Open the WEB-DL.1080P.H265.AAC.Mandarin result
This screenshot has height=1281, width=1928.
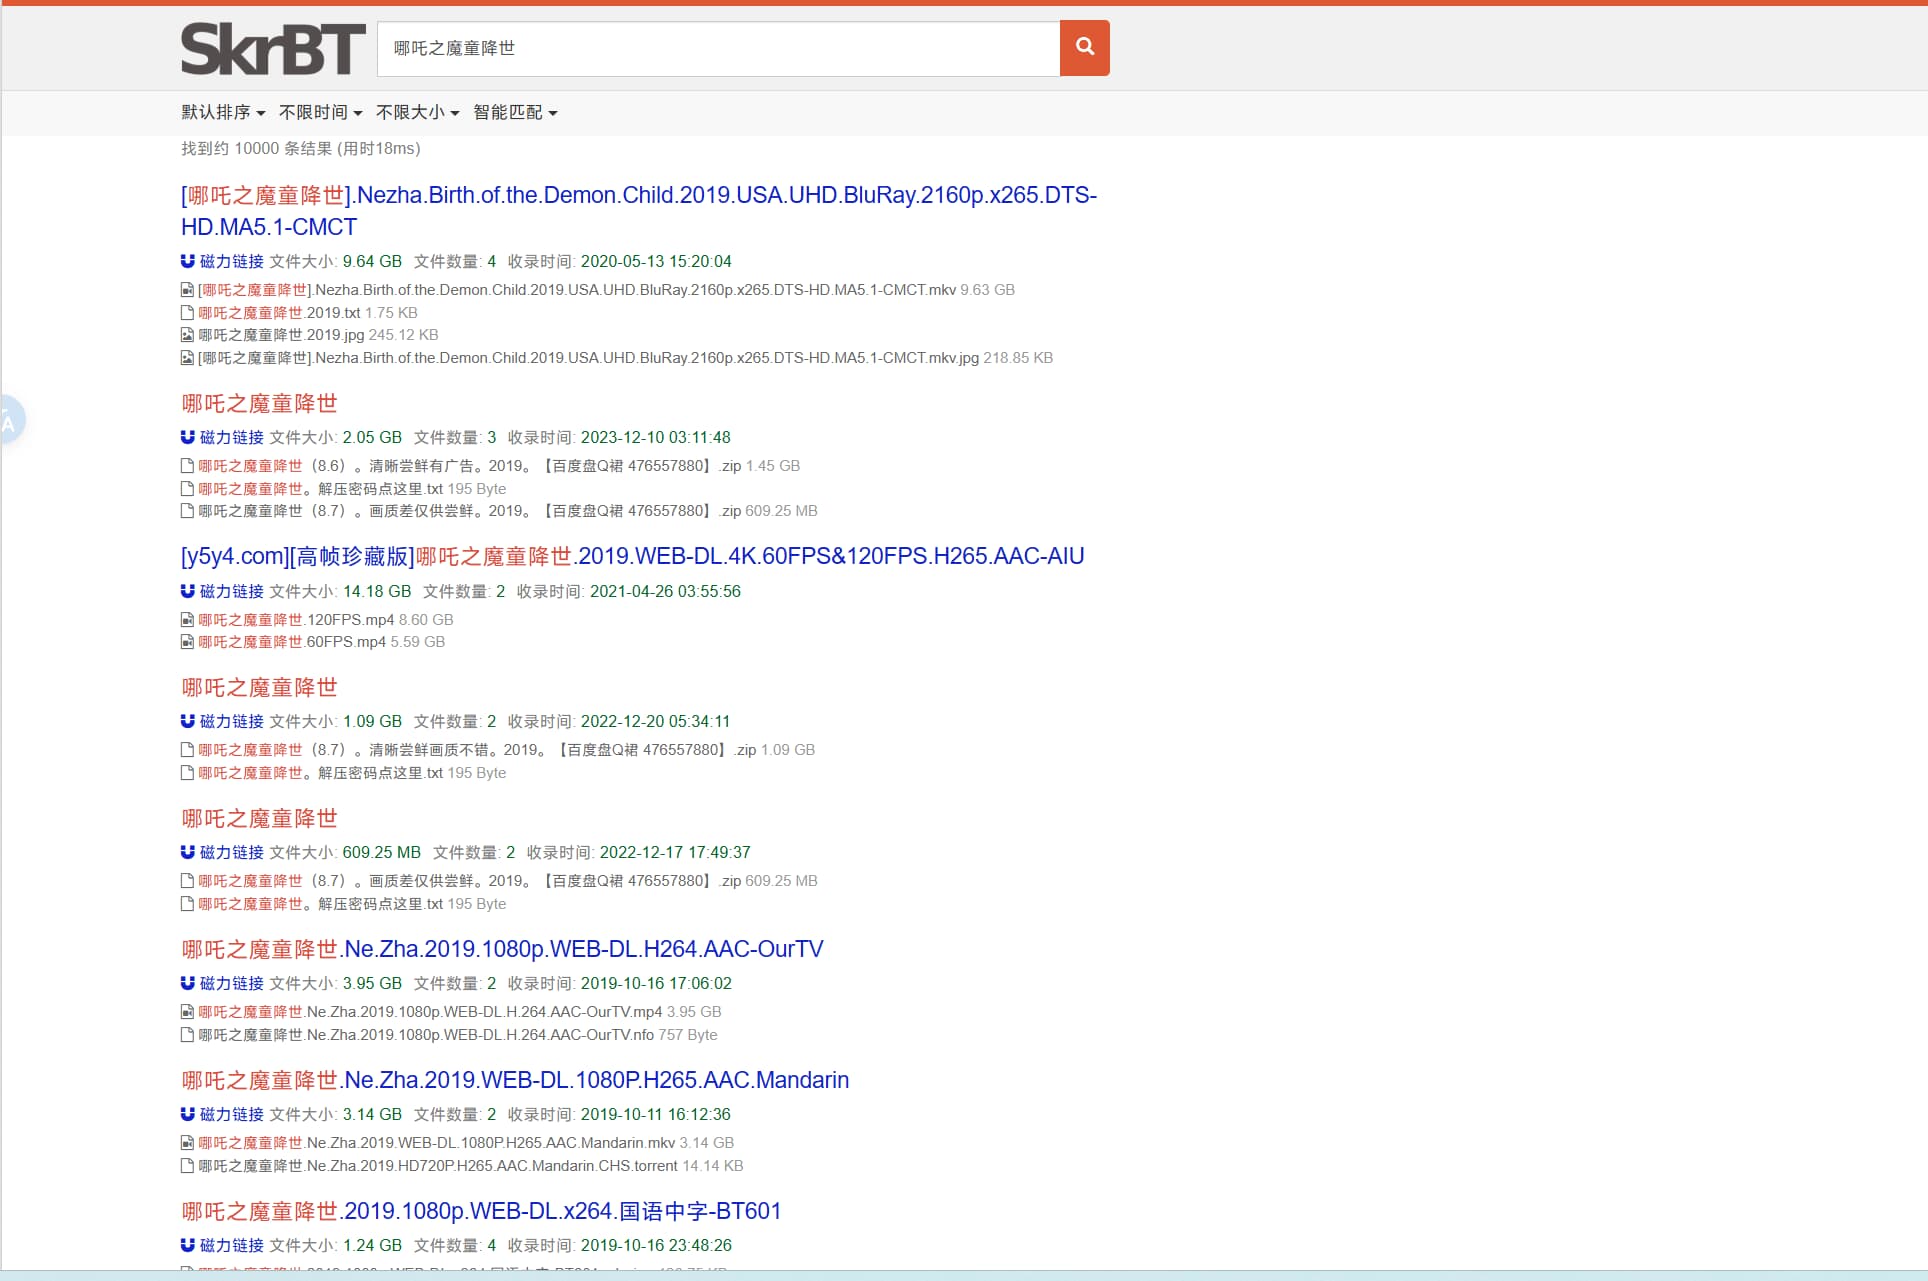click(515, 1080)
